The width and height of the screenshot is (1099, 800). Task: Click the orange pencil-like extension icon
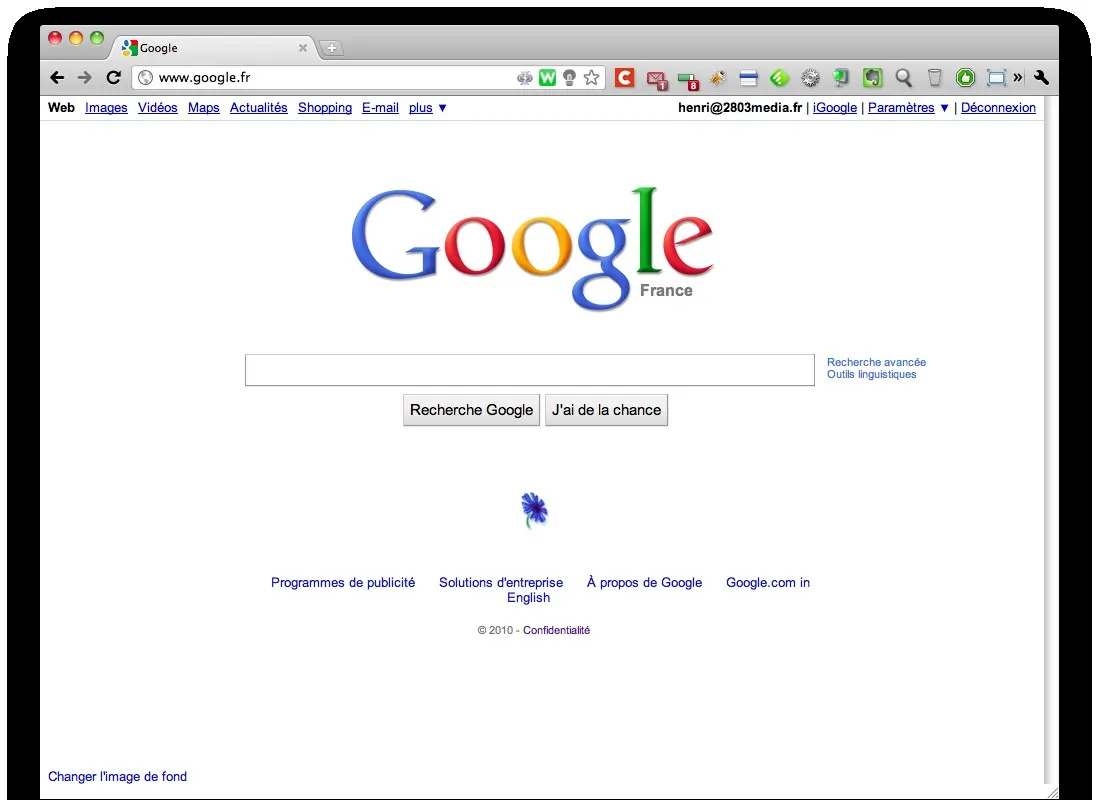[x=718, y=78]
